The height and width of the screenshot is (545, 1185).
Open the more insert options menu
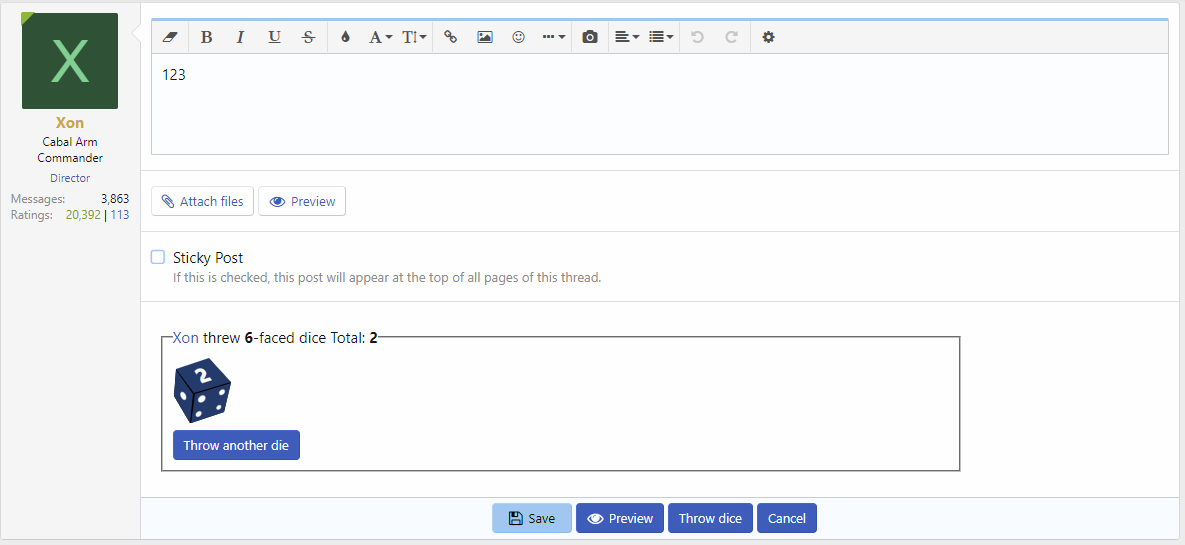click(x=553, y=37)
